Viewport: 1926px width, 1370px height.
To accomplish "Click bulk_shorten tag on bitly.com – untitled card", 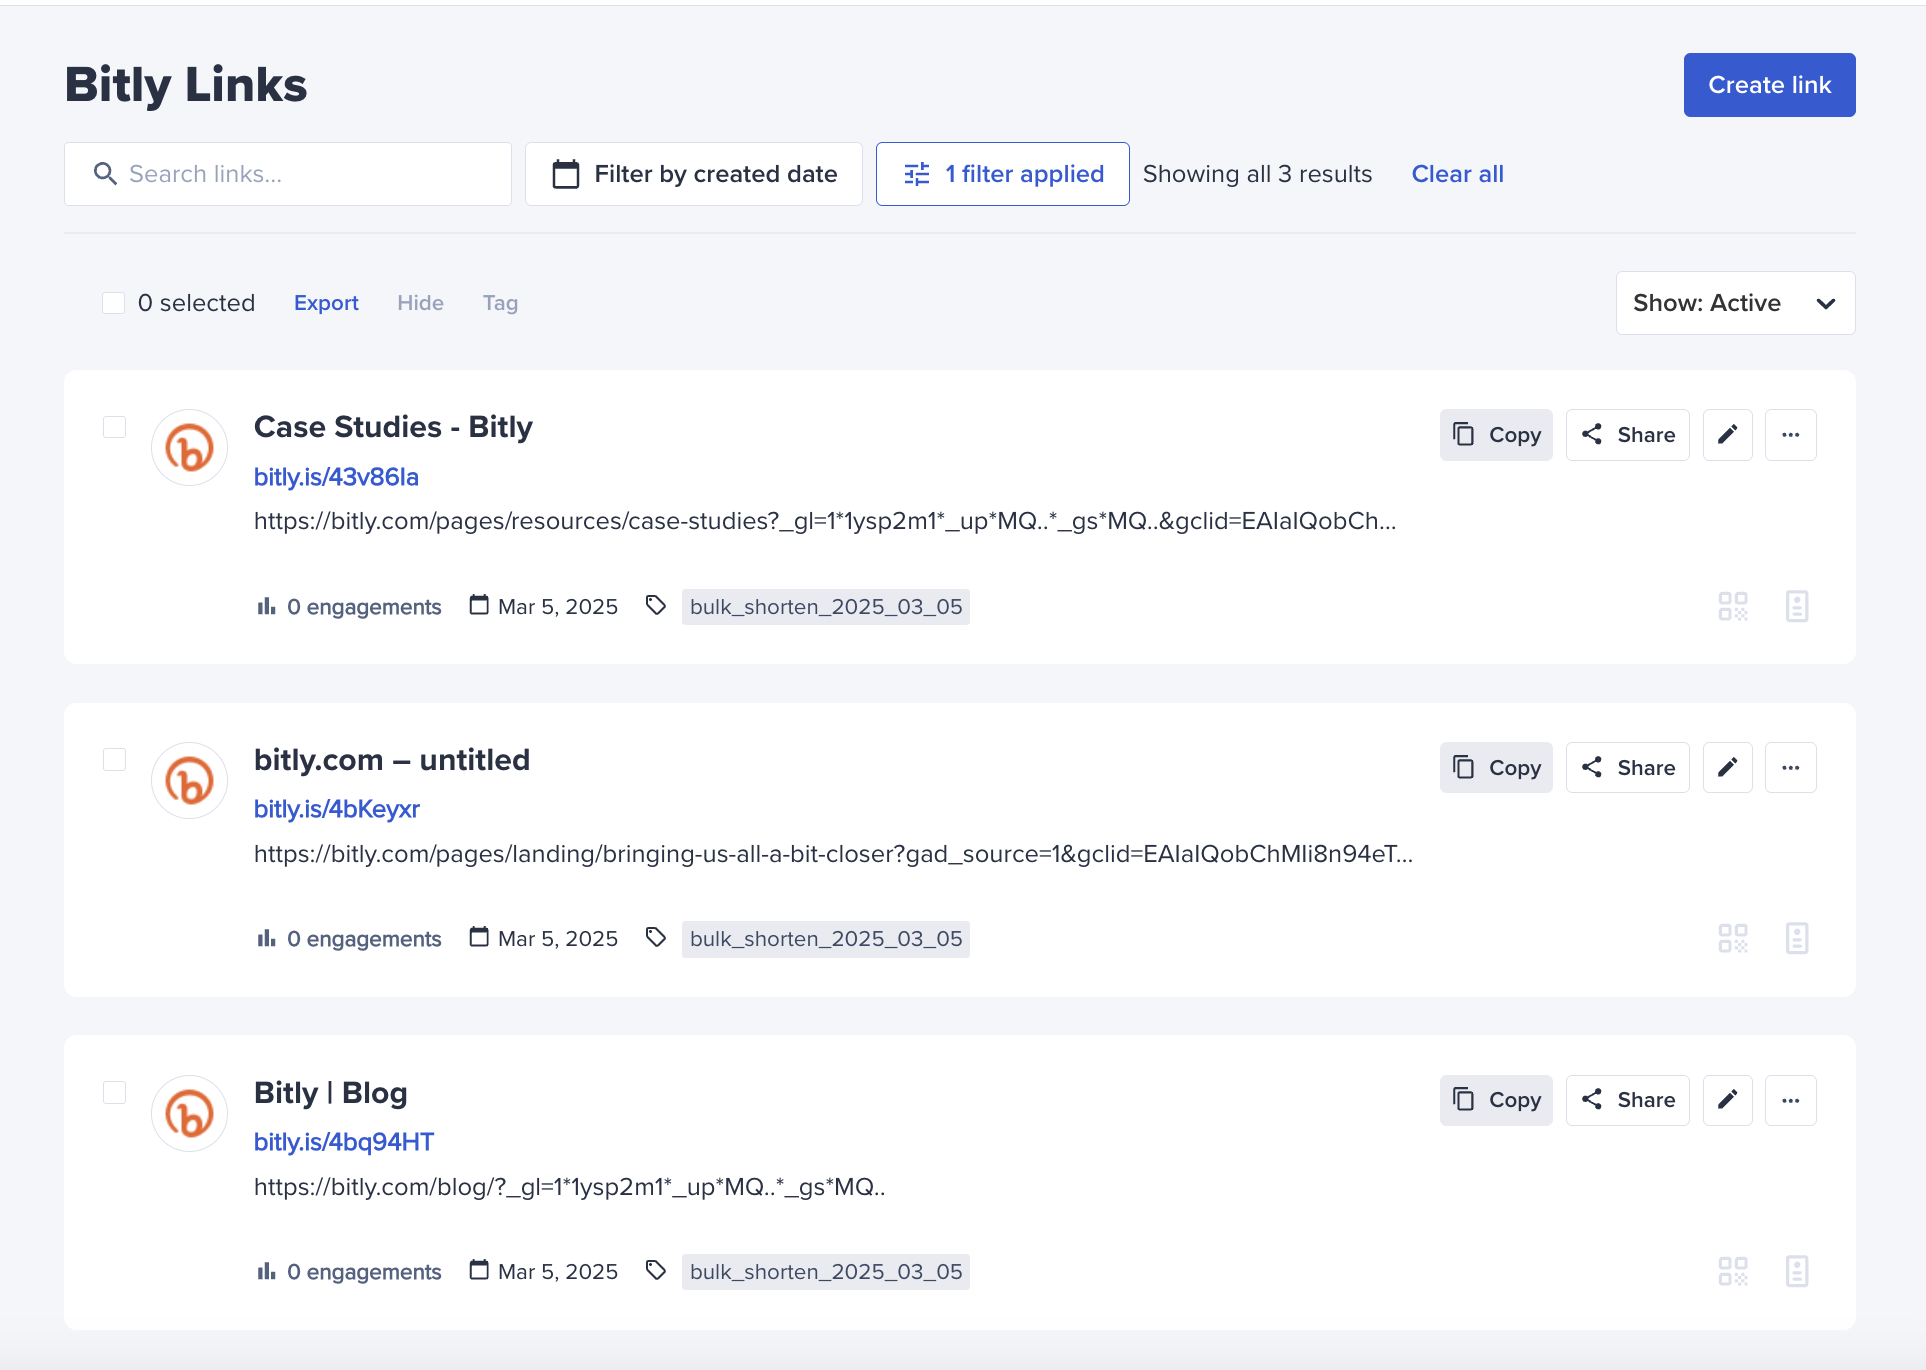I will point(826,939).
